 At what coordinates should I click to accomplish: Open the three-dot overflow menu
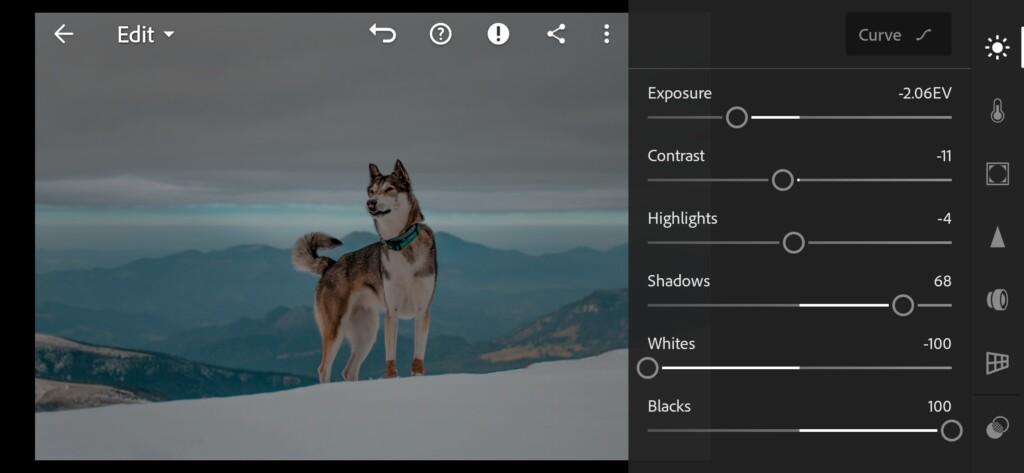(x=607, y=34)
